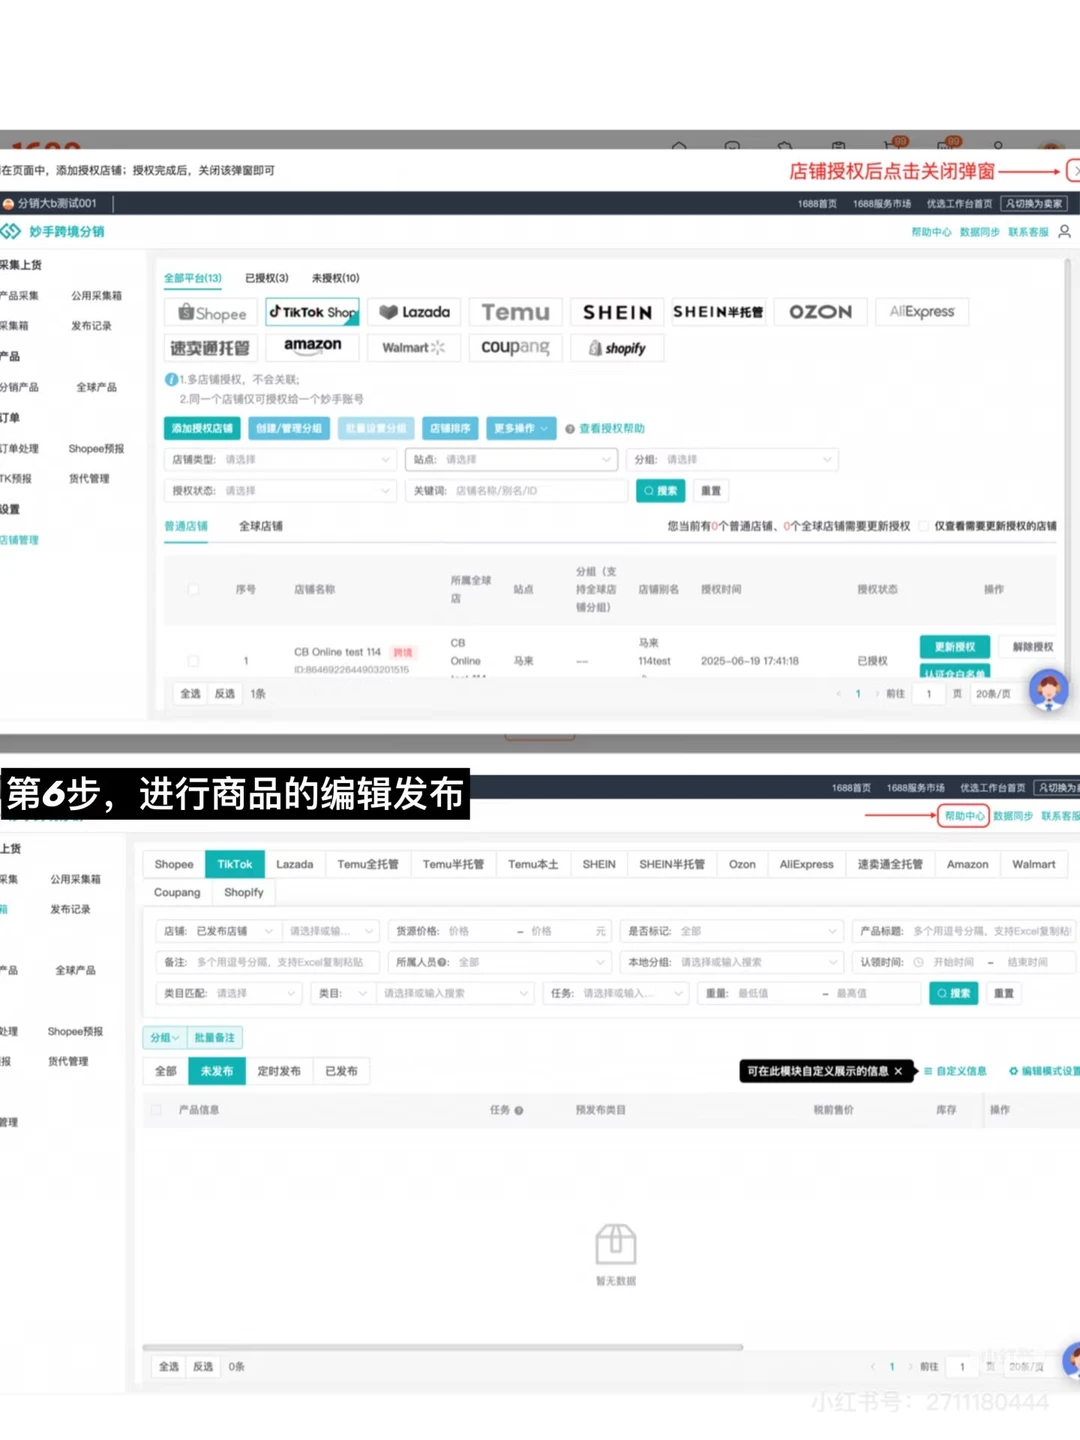Switch to the 定时发布 tab
This screenshot has width=1080, height=1440.
point(279,1071)
